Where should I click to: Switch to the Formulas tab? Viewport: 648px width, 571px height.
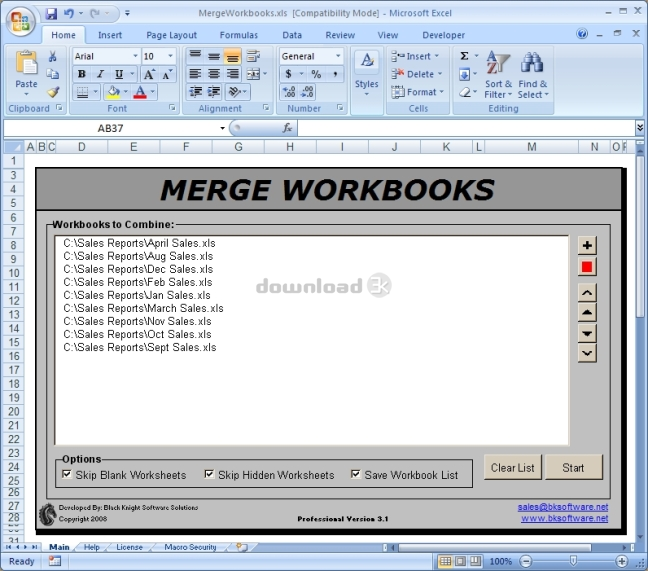point(238,35)
